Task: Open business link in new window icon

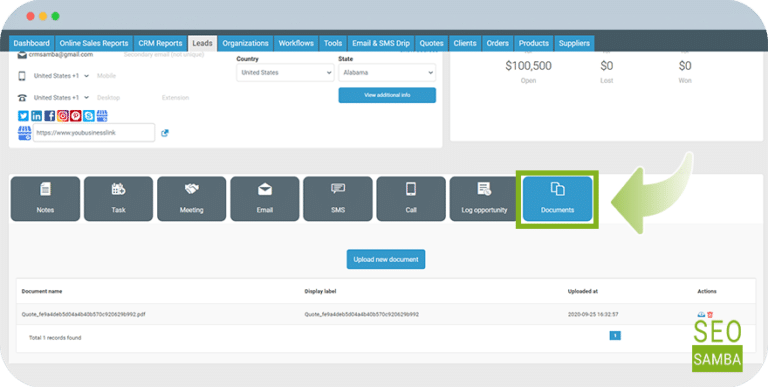Action: tap(165, 133)
